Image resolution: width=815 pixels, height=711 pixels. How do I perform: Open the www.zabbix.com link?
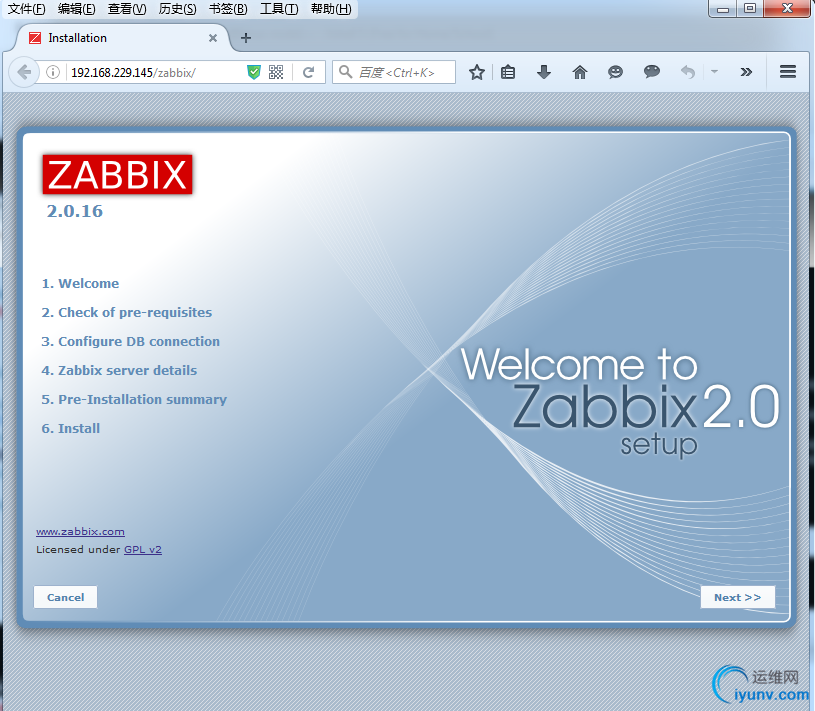point(80,532)
